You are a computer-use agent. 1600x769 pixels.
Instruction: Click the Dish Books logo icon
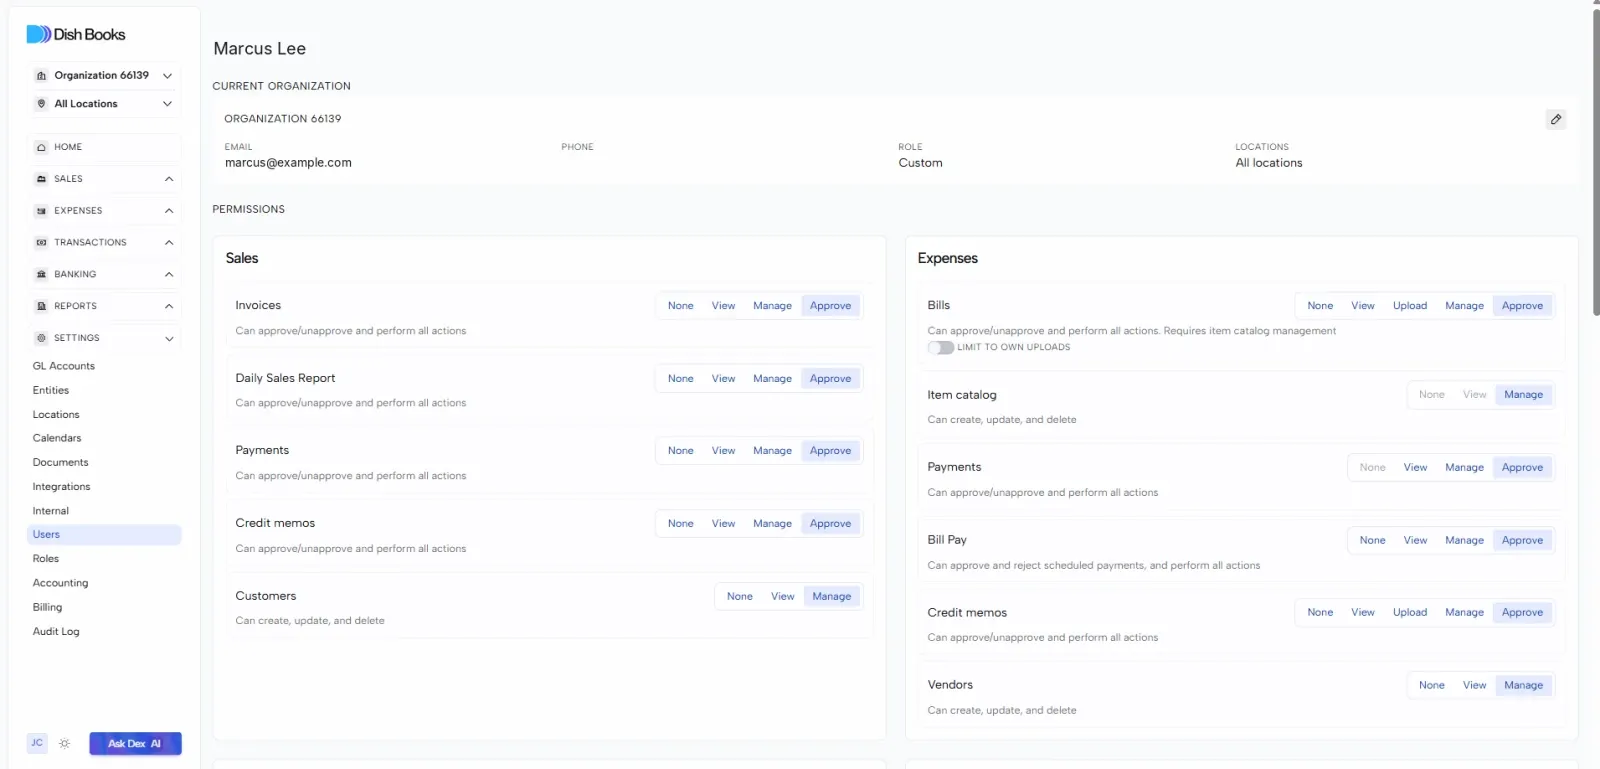tap(38, 34)
